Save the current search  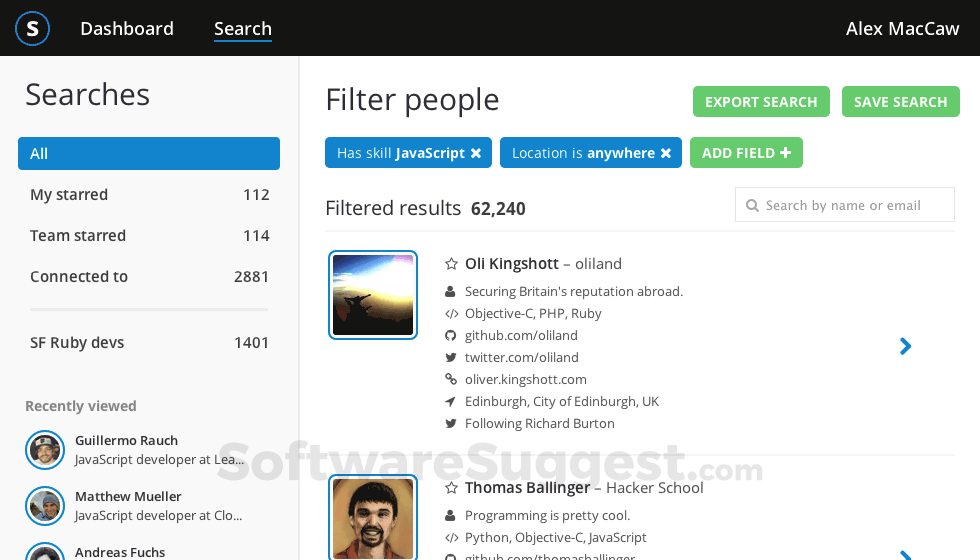[x=900, y=102]
